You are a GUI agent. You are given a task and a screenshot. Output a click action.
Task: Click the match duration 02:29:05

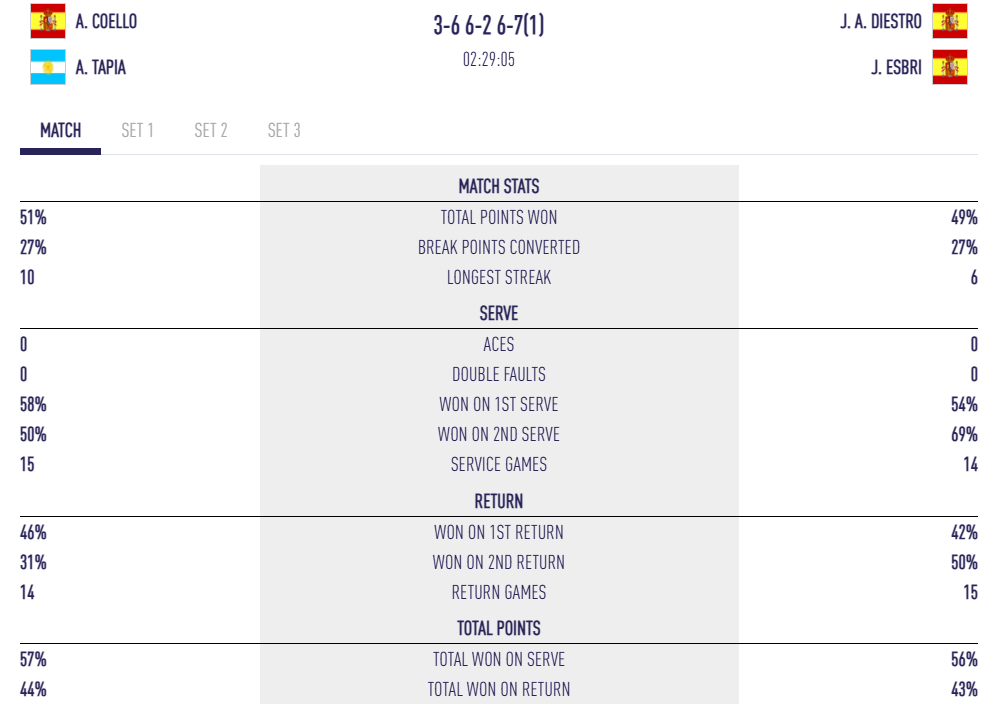489,59
